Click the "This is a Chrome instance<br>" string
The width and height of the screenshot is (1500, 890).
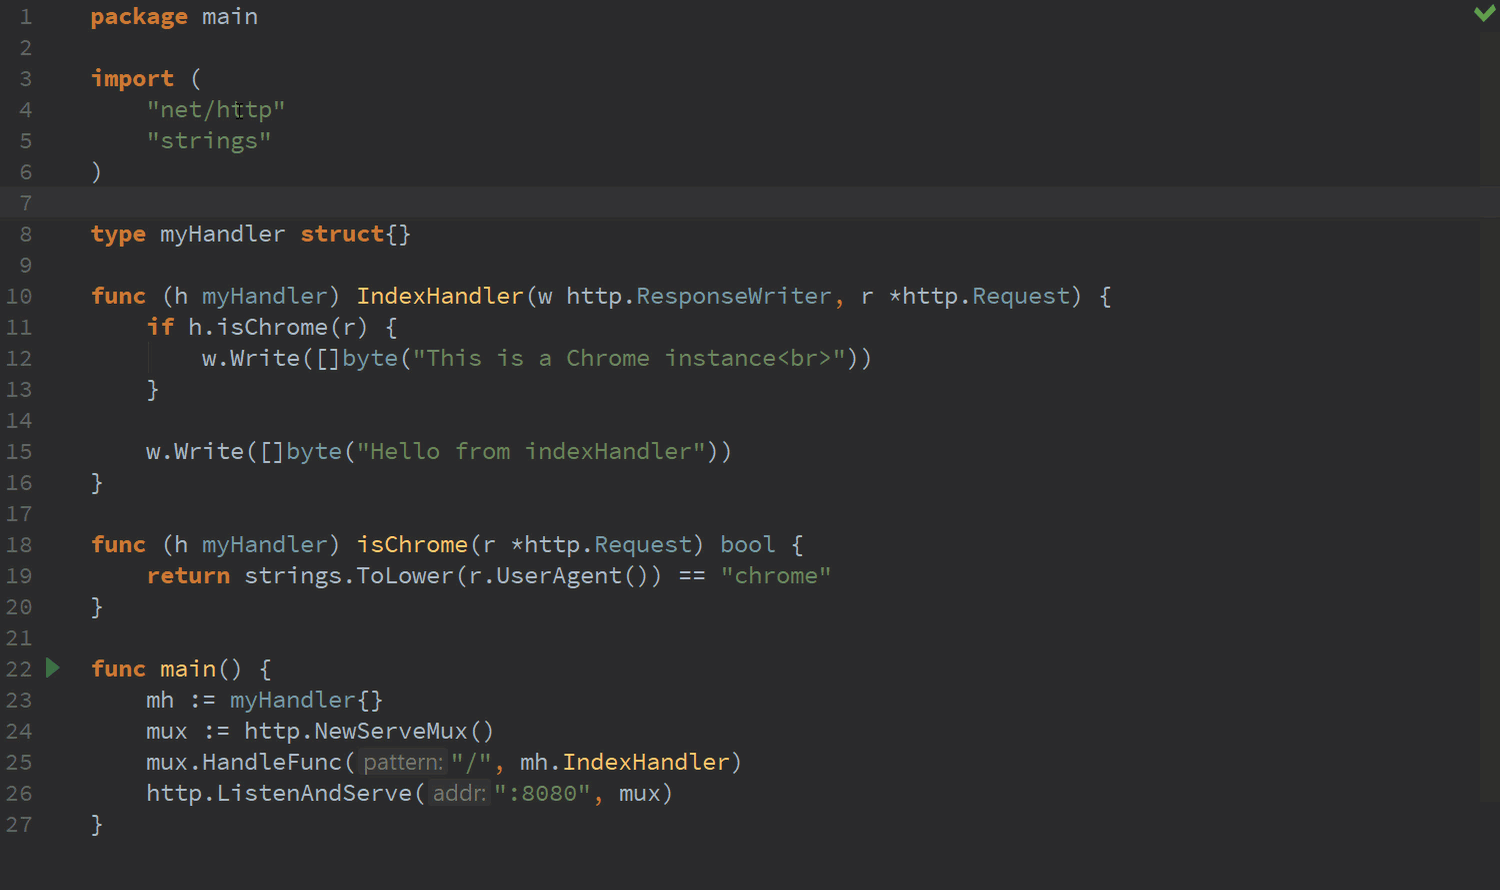click(x=629, y=358)
